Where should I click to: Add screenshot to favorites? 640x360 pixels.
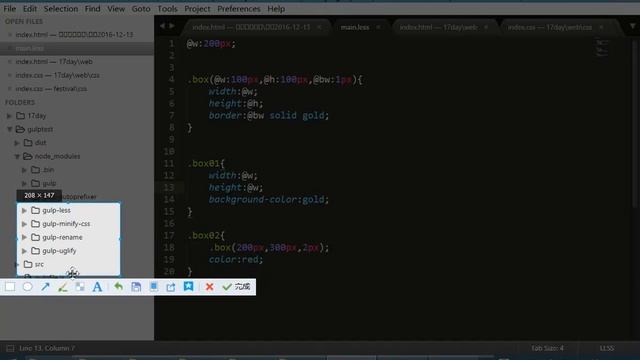tap(188, 287)
